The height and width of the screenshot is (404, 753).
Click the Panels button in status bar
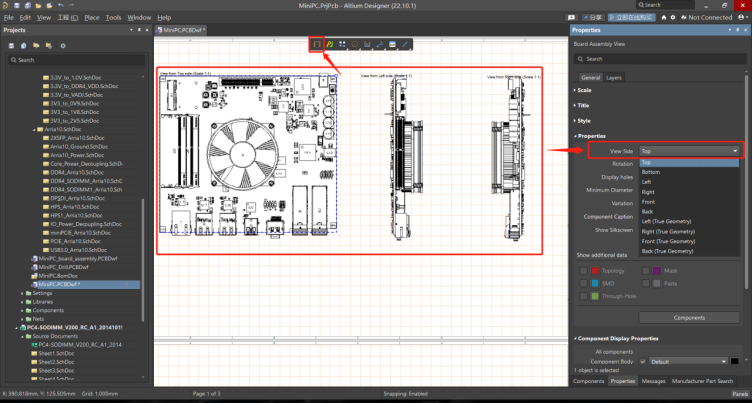[x=738, y=397]
